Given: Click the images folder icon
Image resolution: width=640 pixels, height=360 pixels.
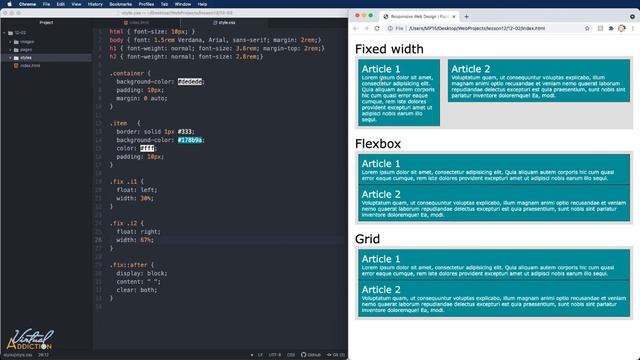Looking at the screenshot, I should 16,42.
